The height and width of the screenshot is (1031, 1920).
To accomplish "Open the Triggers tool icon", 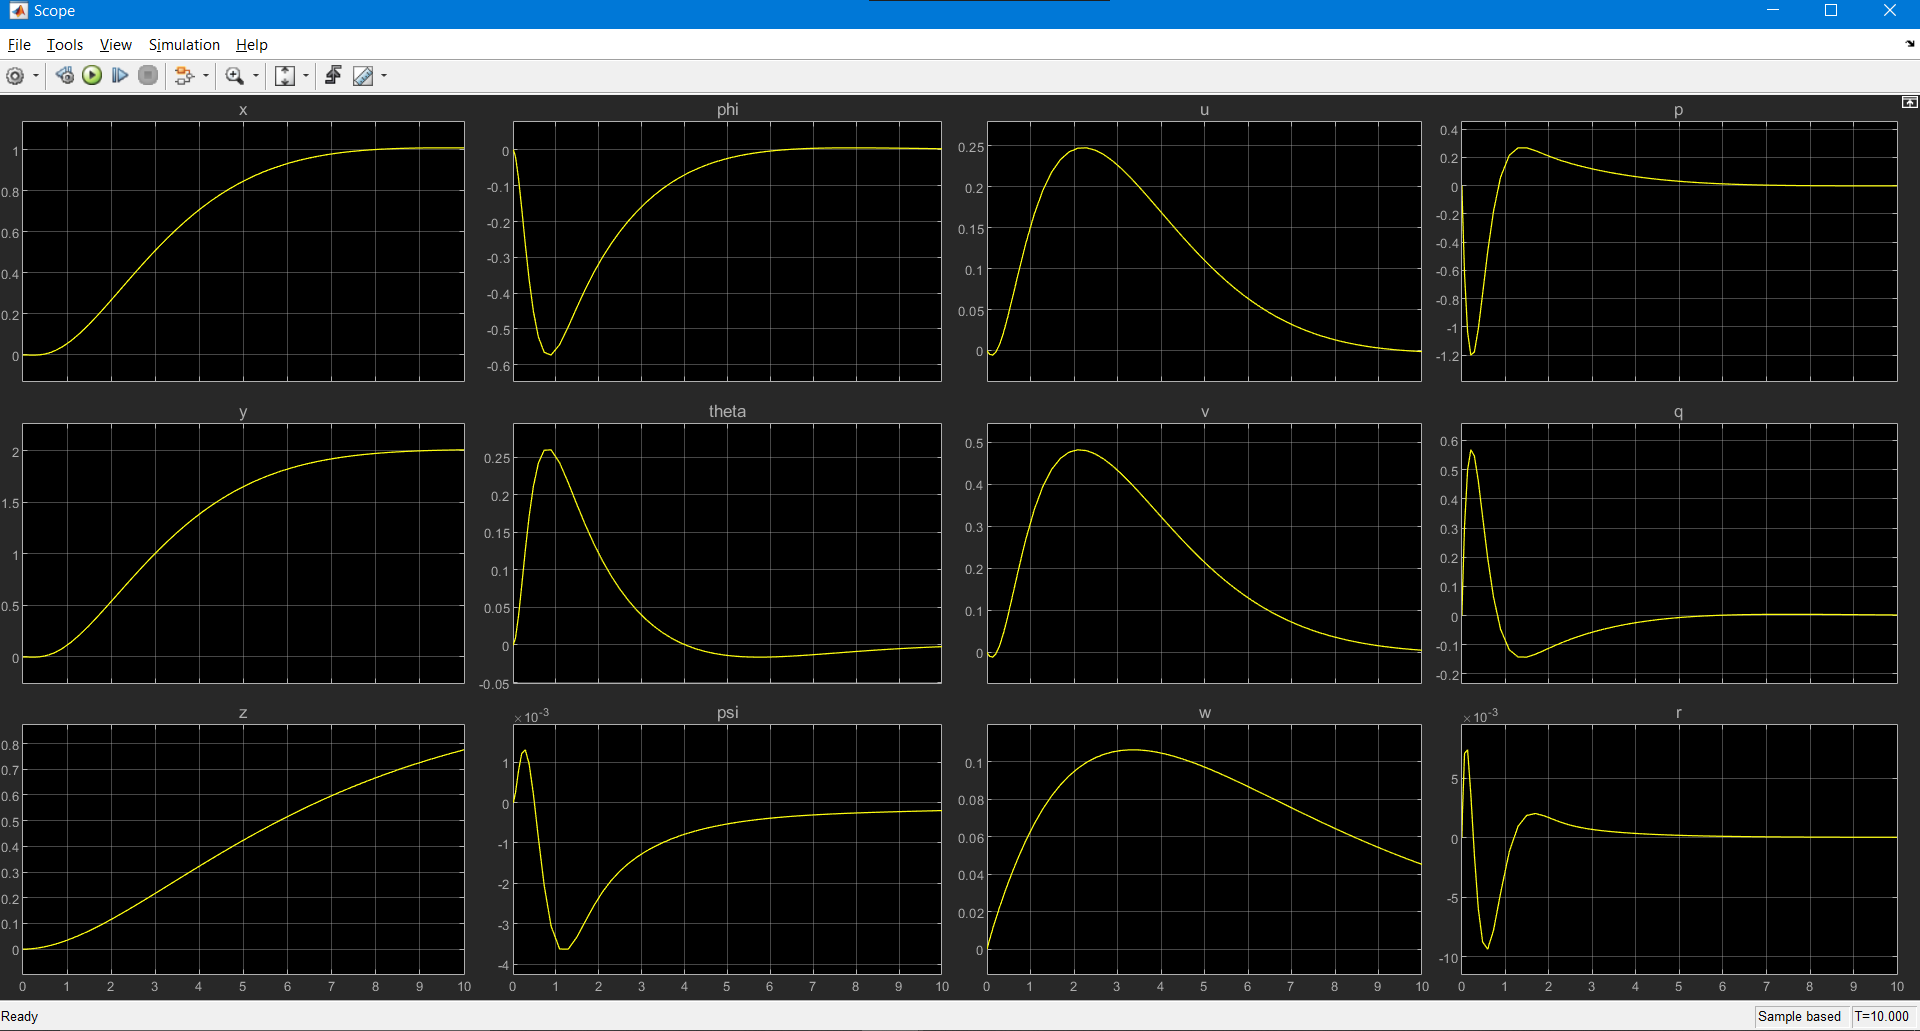I will click(x=333, y=76).
